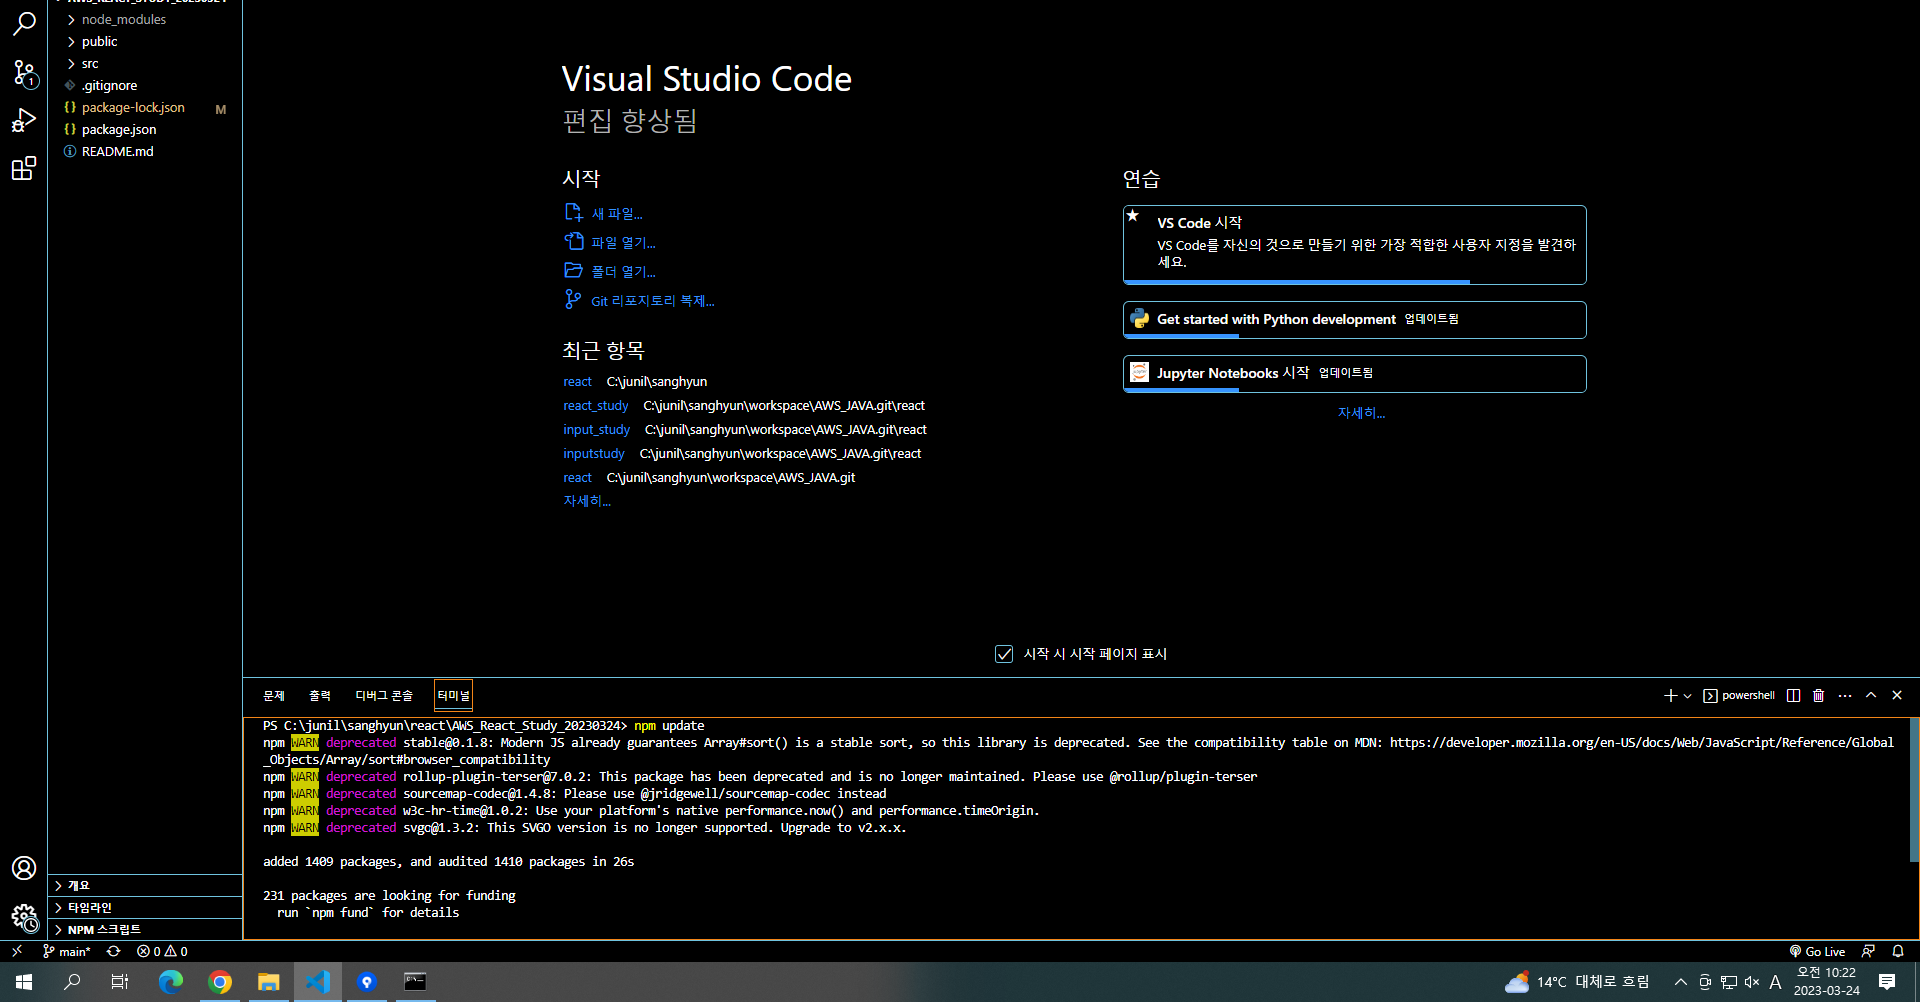Click the 폴더 열기 open folder link
1920x1002 pixels.
pyautogui.click(x=623, y=272)
